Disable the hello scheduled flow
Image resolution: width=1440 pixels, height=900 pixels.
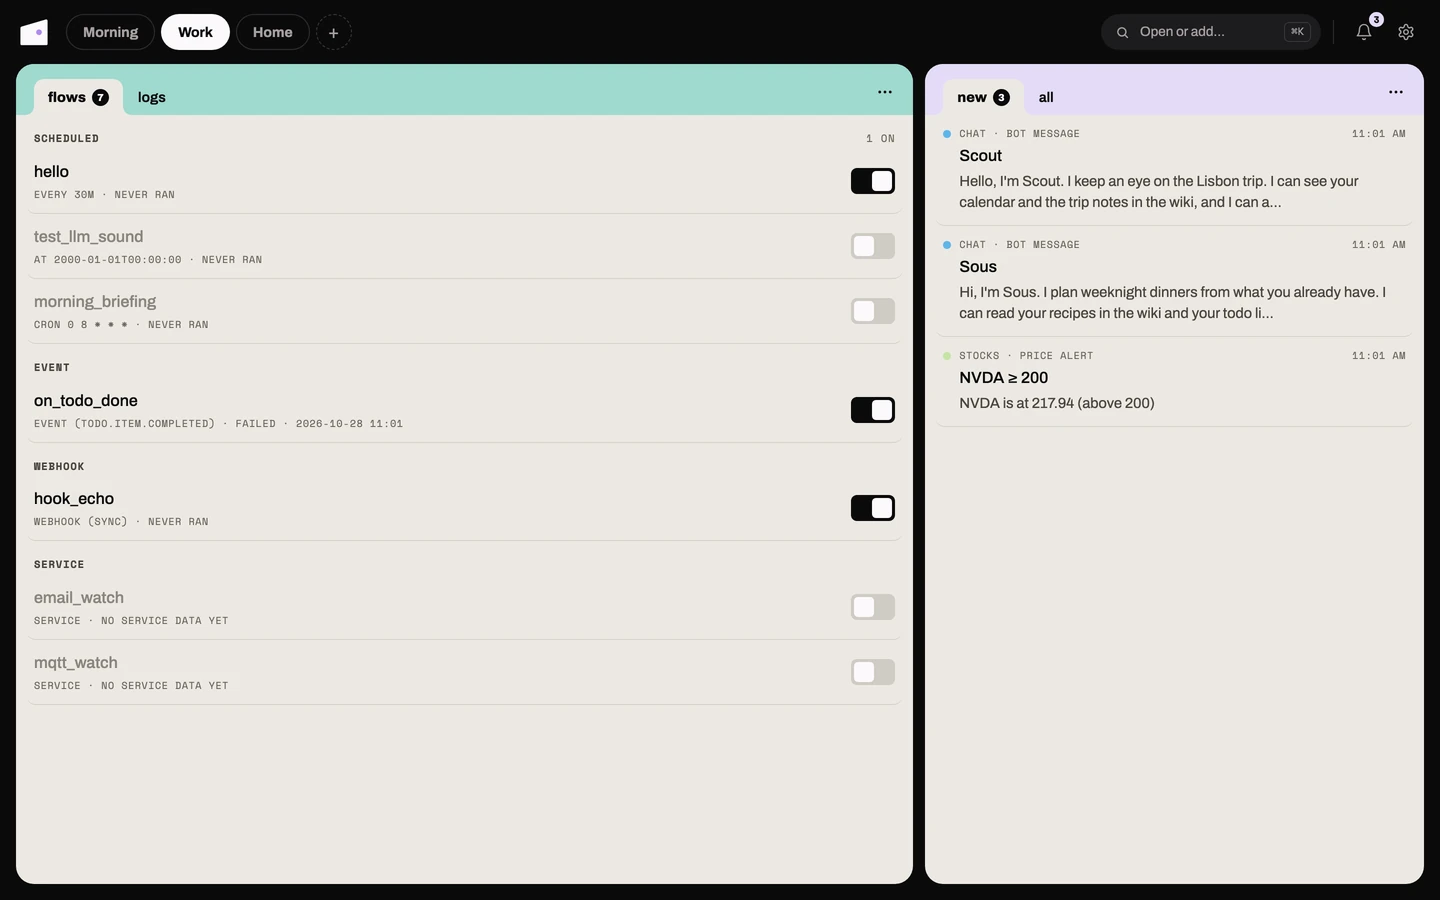(873, 181)
